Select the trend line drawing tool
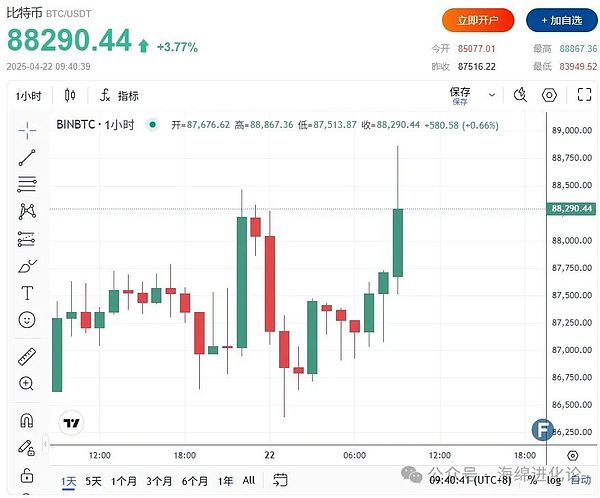The height and width of the screenshot is (498, 600). coord(27,157)
